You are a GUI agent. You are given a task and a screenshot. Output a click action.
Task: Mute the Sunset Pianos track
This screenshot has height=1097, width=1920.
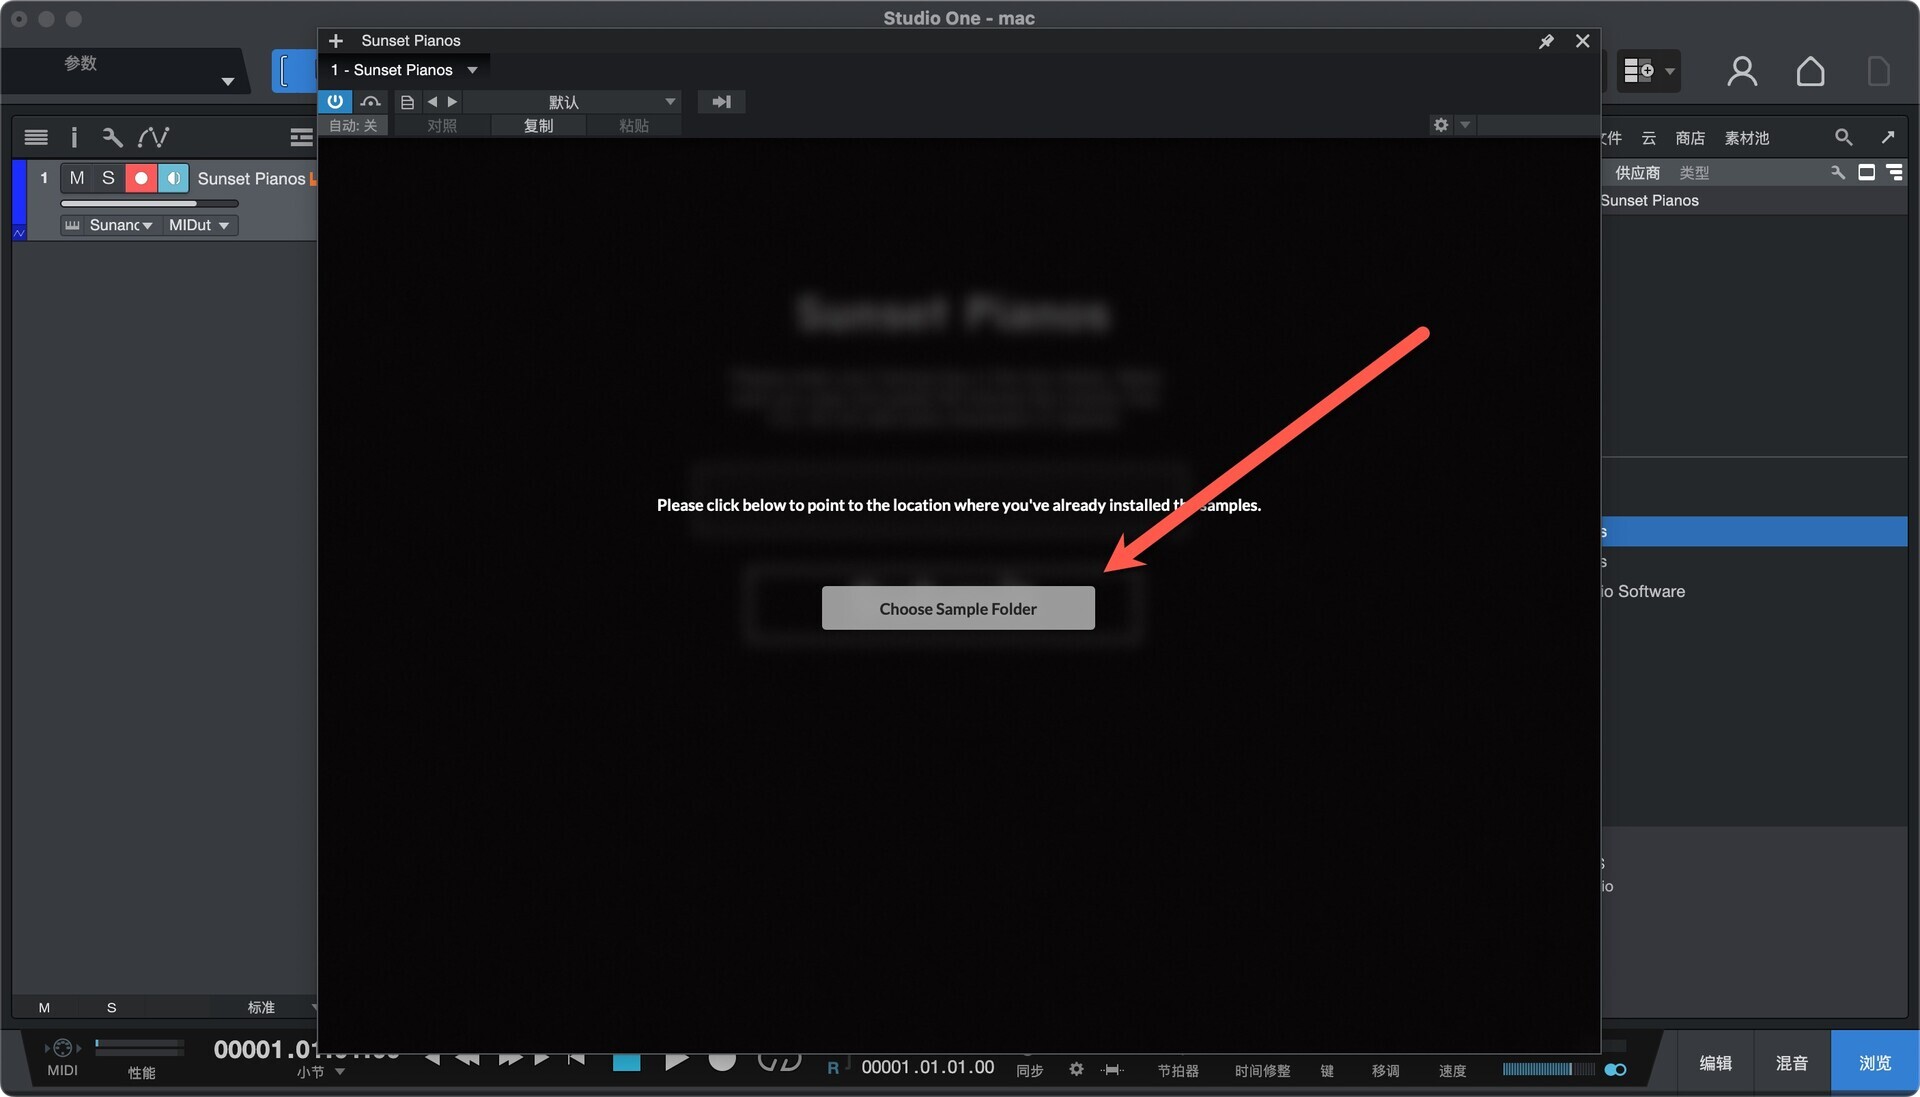tap(77, 178)
